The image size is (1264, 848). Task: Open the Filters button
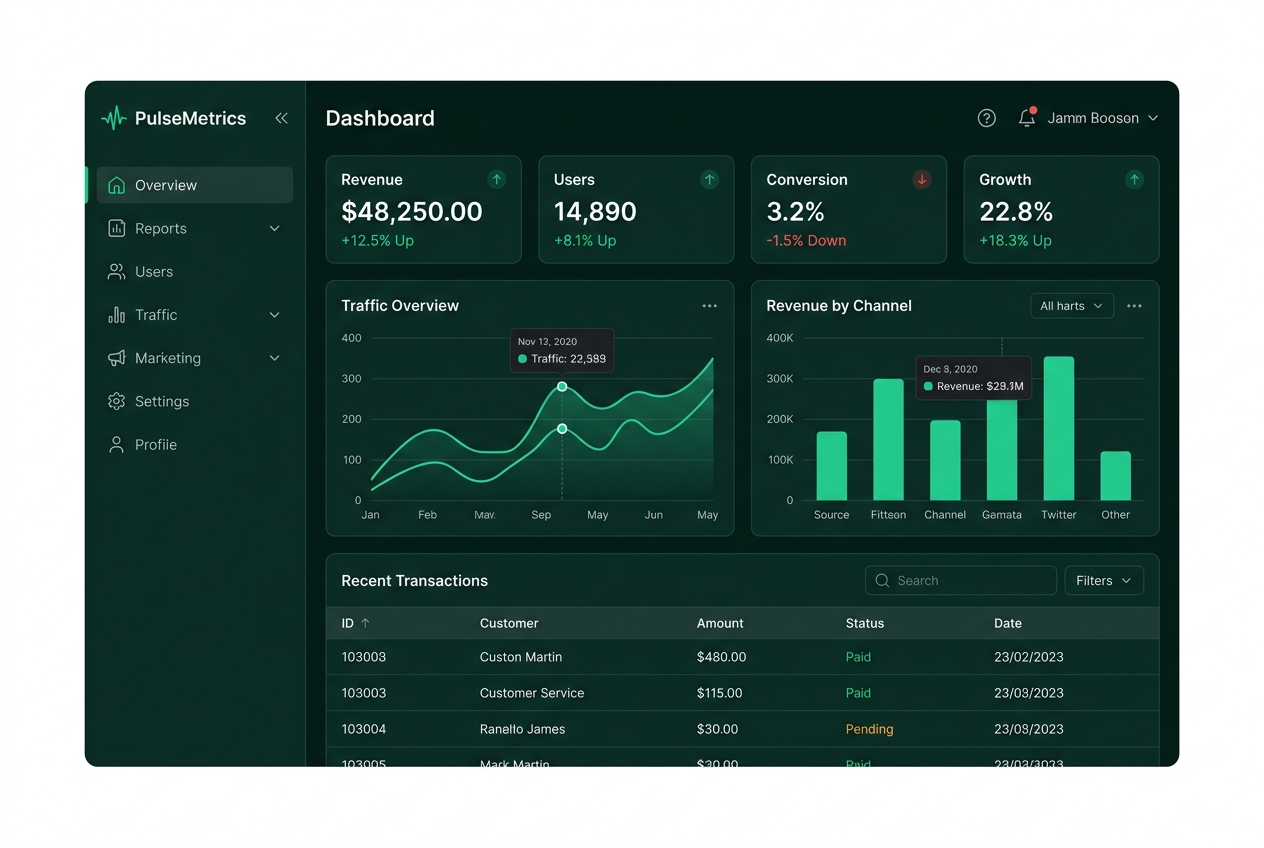pos(1104,581)
